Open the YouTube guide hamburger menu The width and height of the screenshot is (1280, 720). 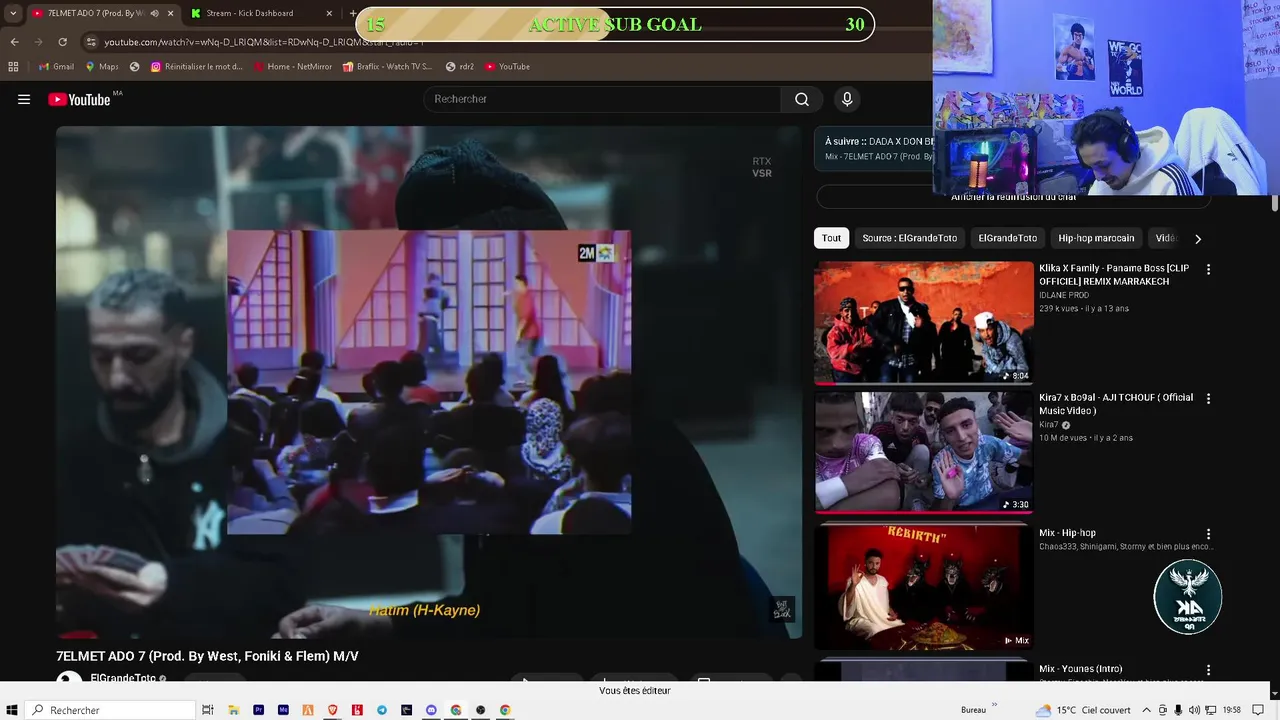point(24,99)
